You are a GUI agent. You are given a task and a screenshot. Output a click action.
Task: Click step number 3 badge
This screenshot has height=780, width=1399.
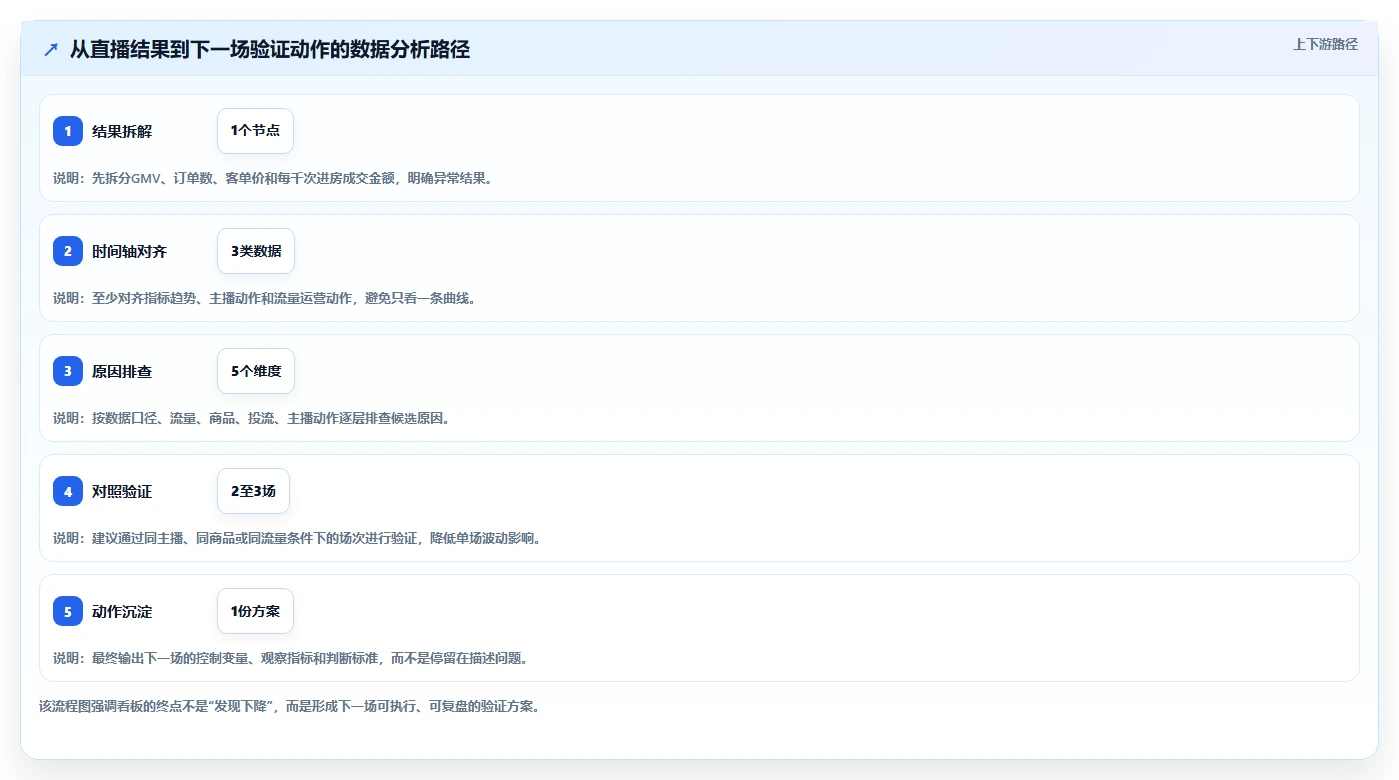(x=68, y=371)
